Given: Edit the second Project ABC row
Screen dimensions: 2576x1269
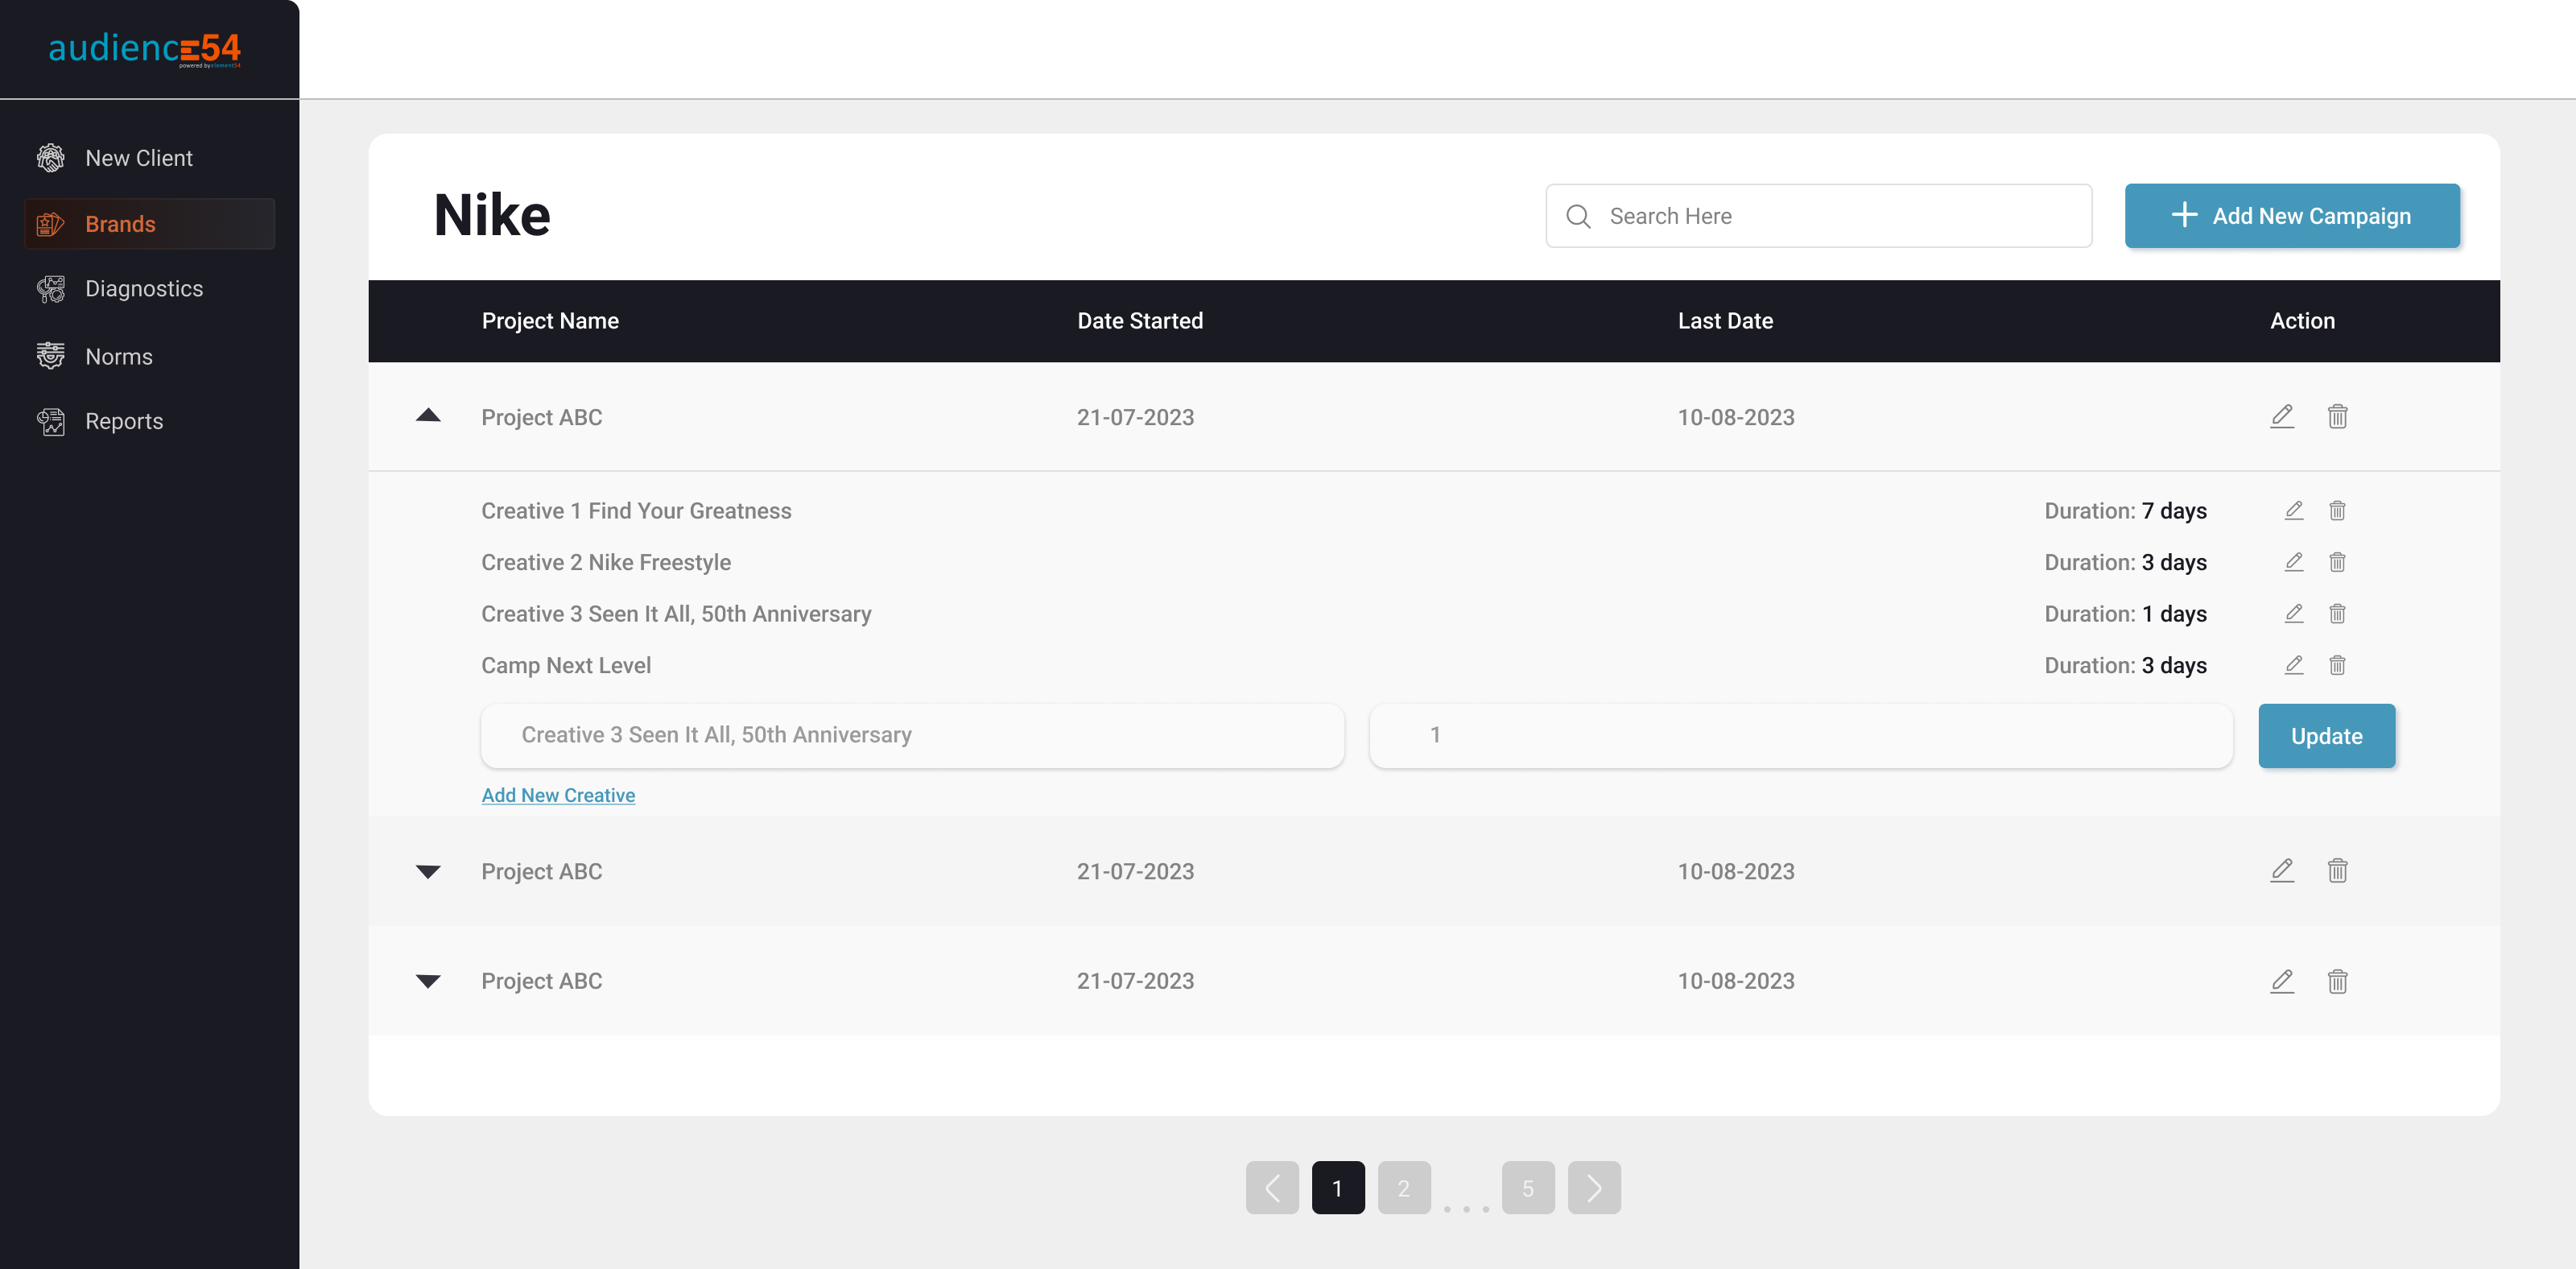Looking at the screenshot, I should [2282, 870].
